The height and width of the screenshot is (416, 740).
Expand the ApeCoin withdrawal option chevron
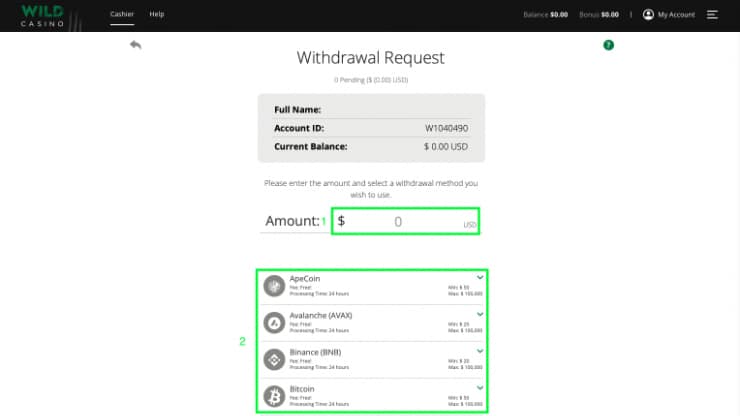tap(480, 277)
